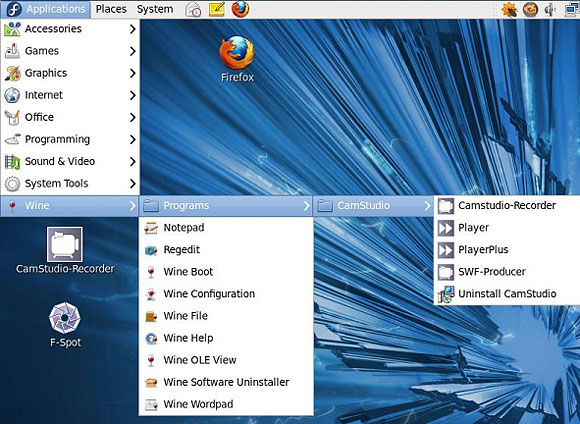Click the Accessories category icon

tap(12, 29)
